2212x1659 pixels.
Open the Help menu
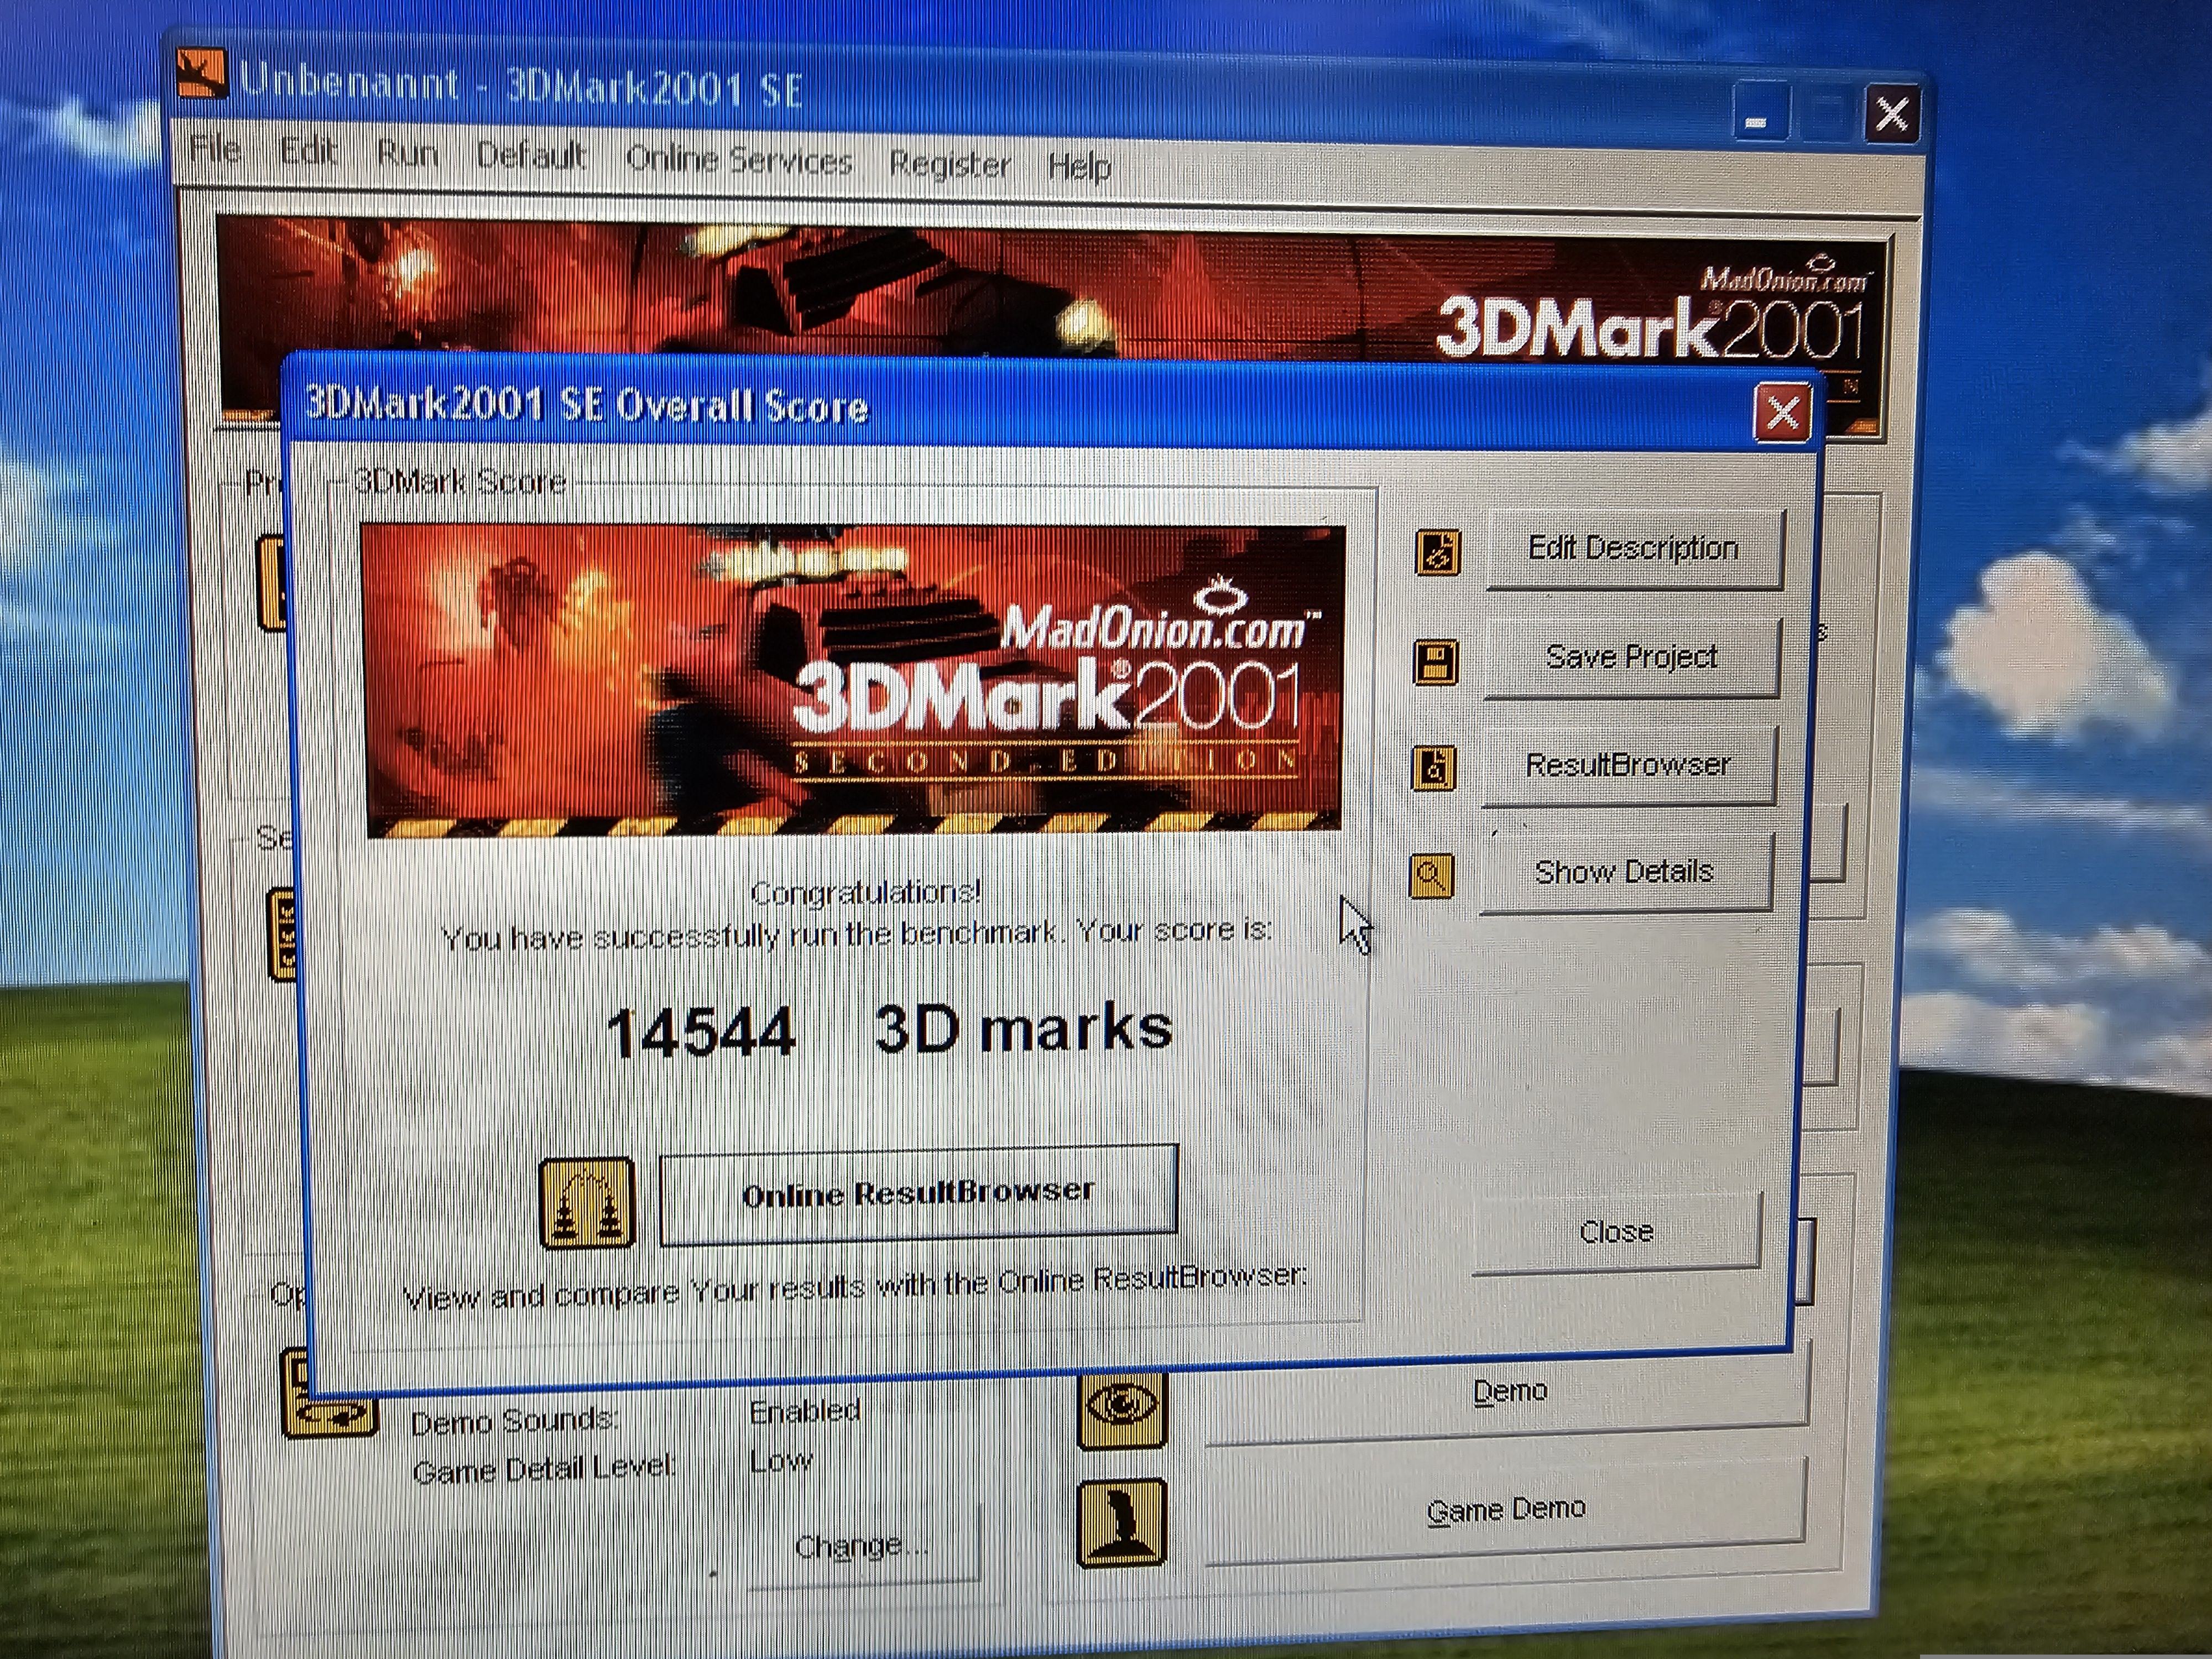point(1079,166)
